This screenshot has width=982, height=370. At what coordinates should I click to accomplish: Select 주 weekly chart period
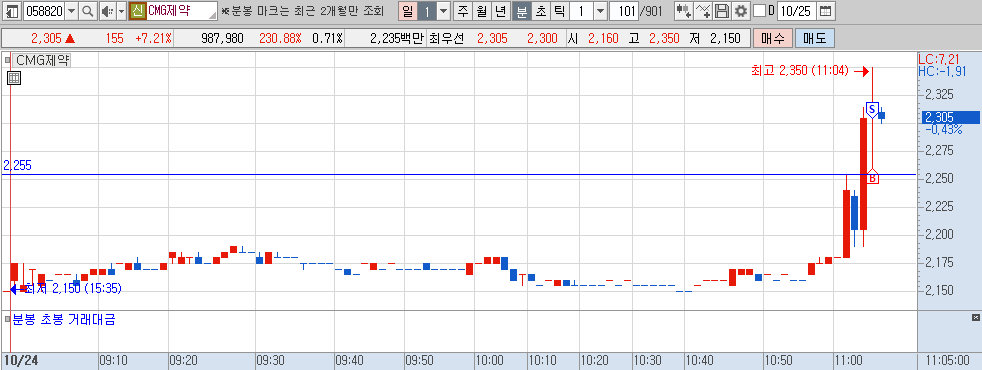point(463,11)
